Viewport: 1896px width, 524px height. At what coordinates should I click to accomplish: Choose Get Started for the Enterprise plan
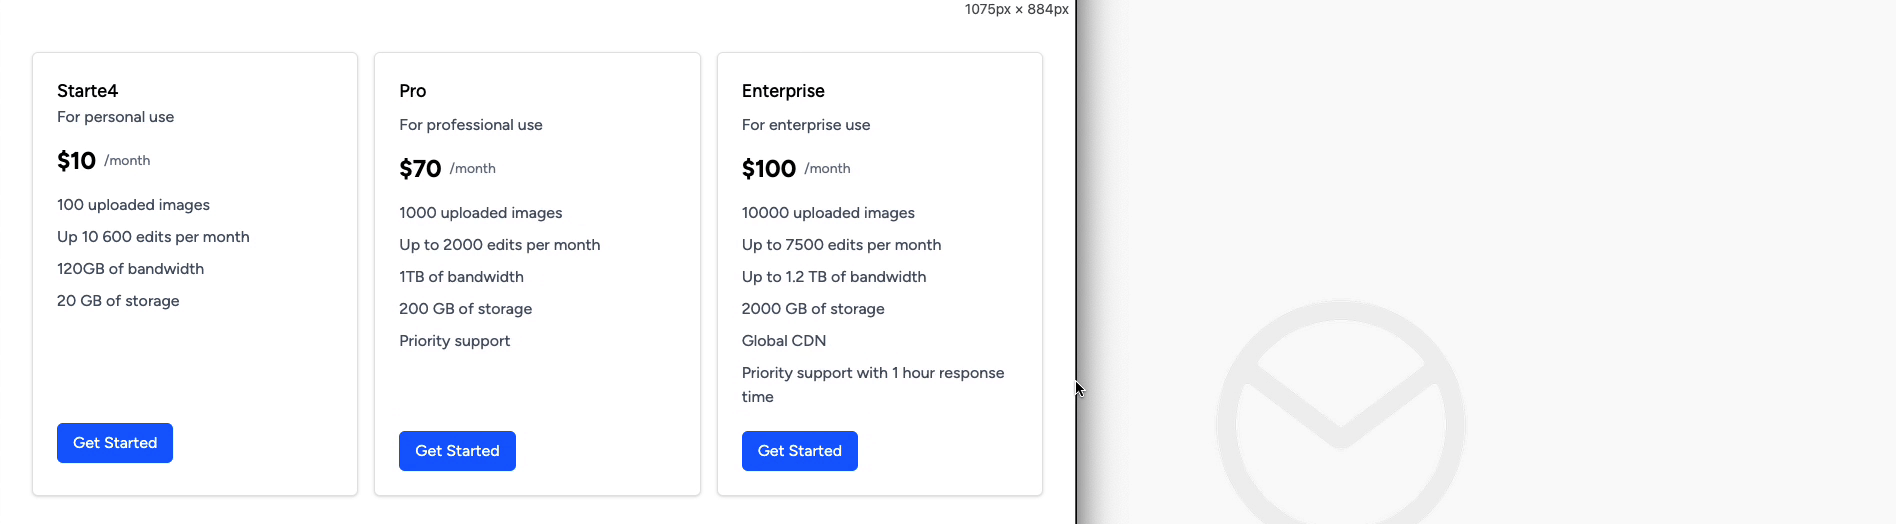[x=799, y=451]
